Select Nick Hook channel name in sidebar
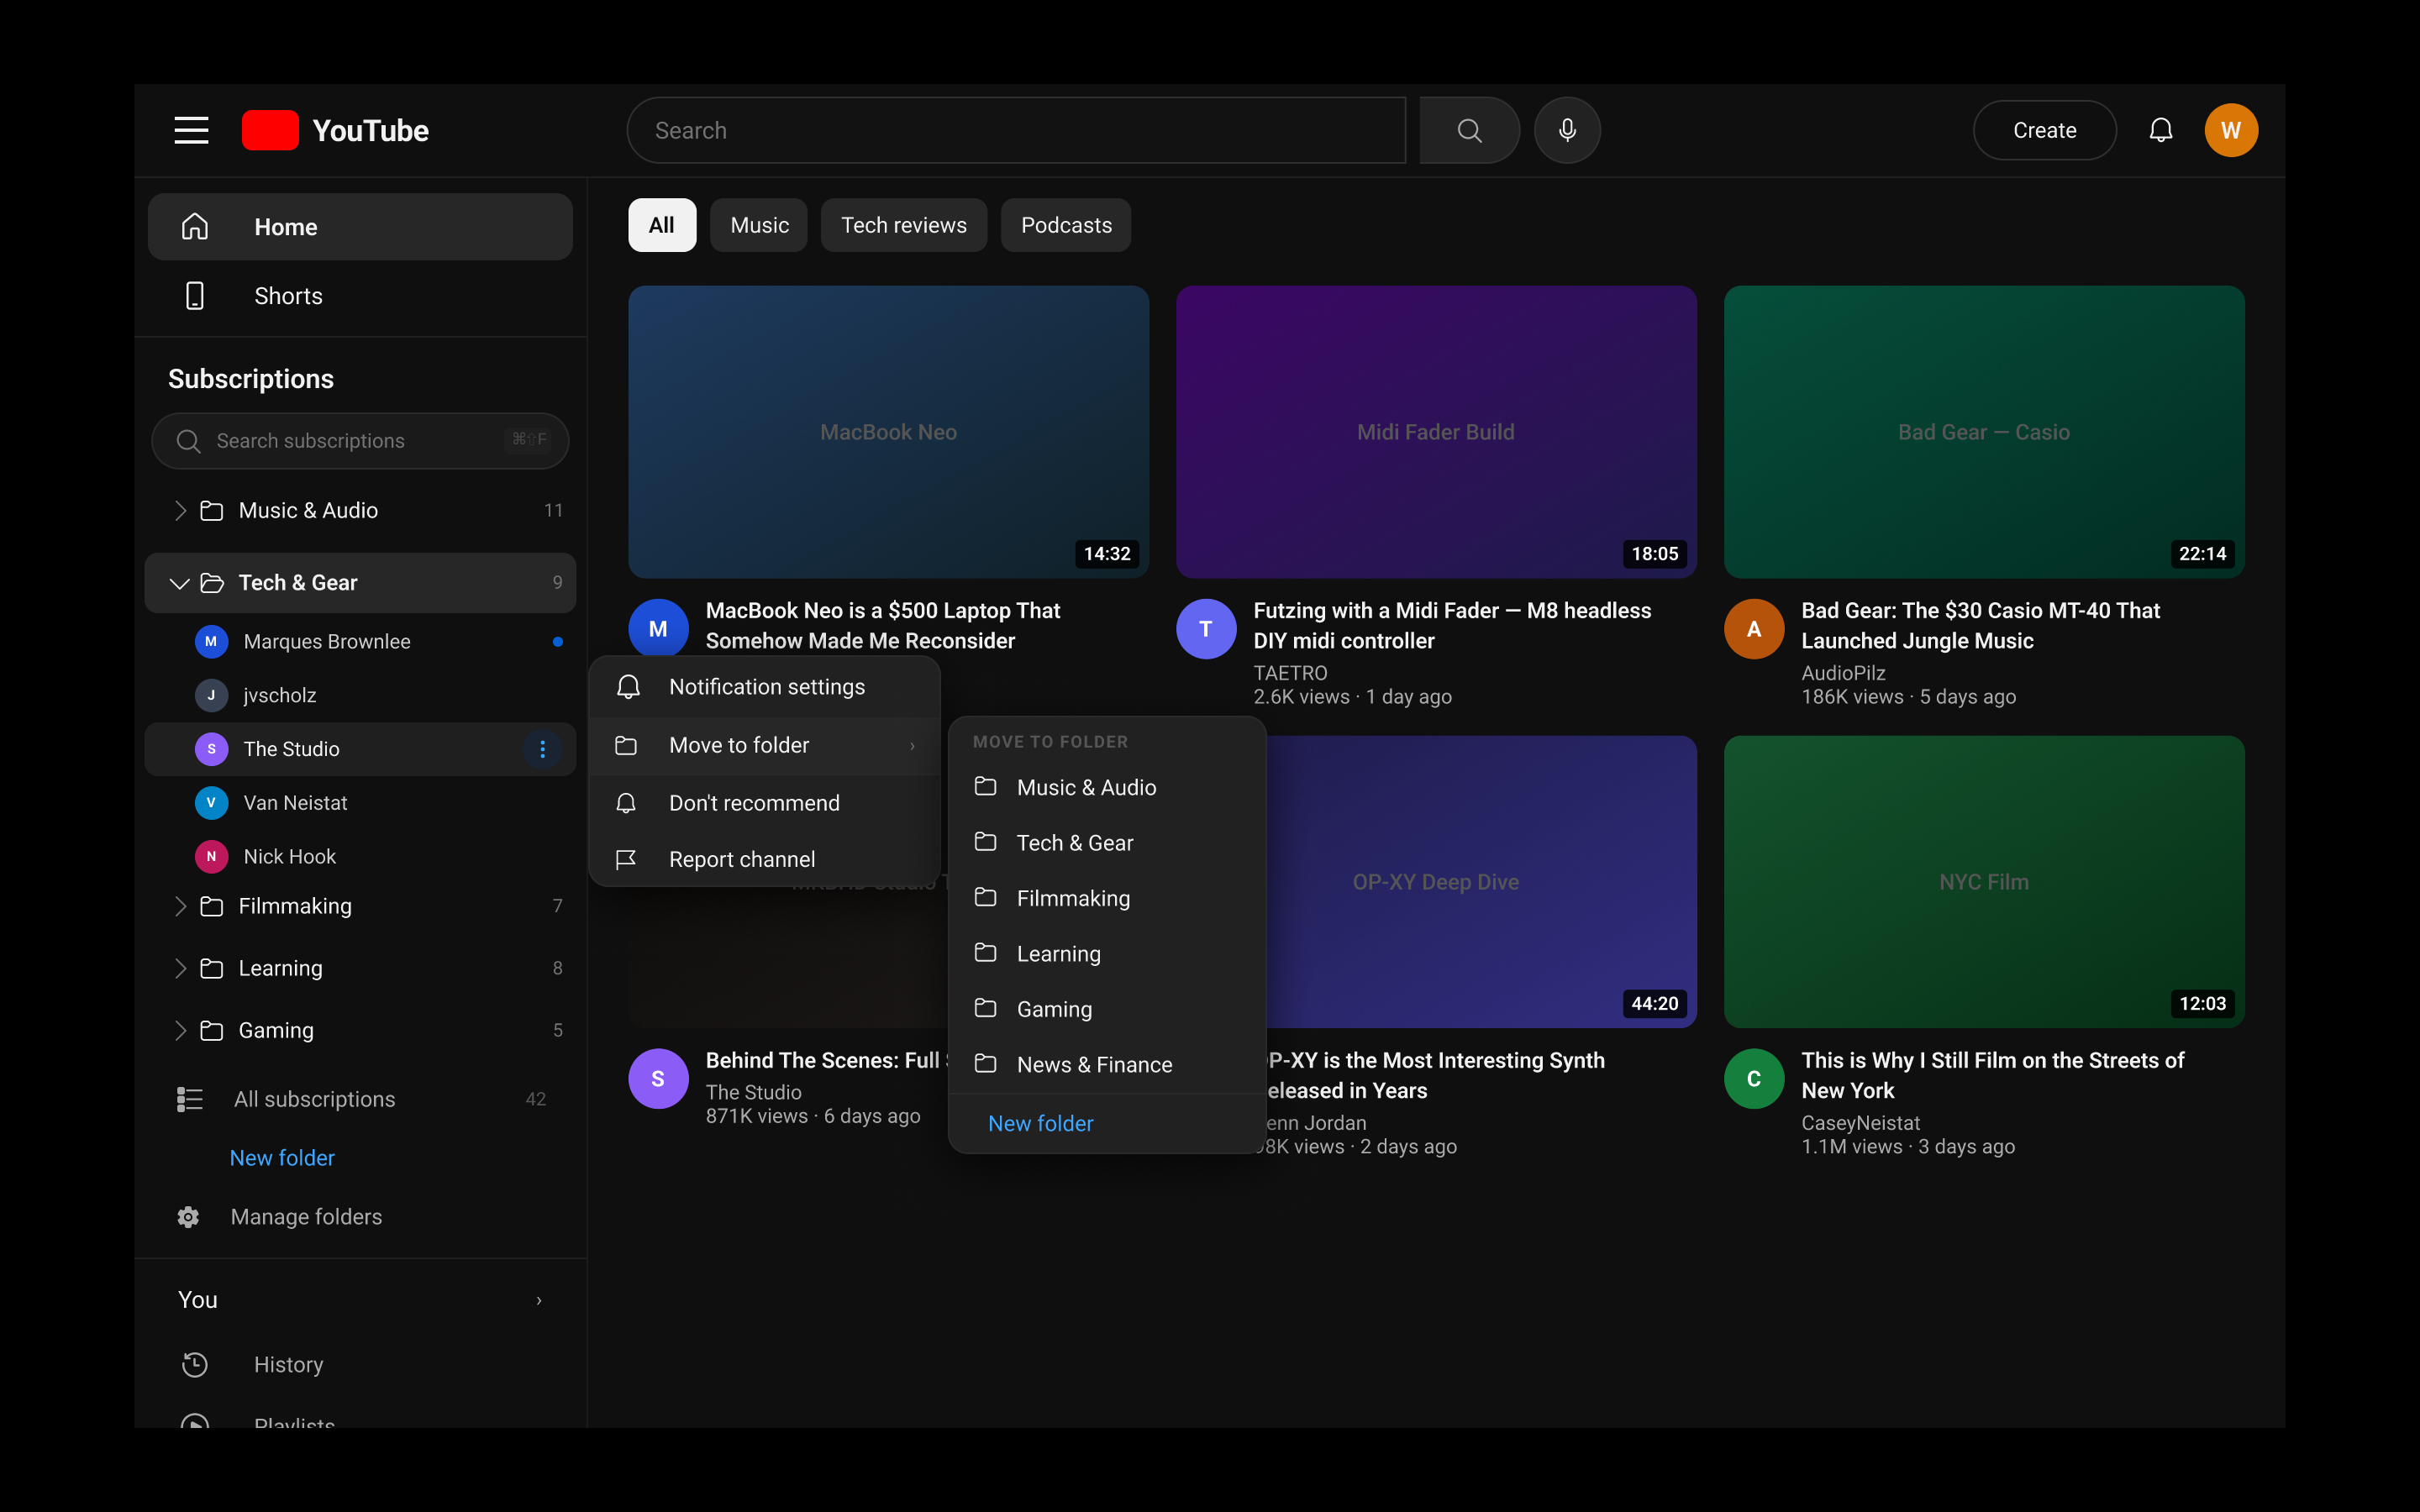 [x=290, y=857]
